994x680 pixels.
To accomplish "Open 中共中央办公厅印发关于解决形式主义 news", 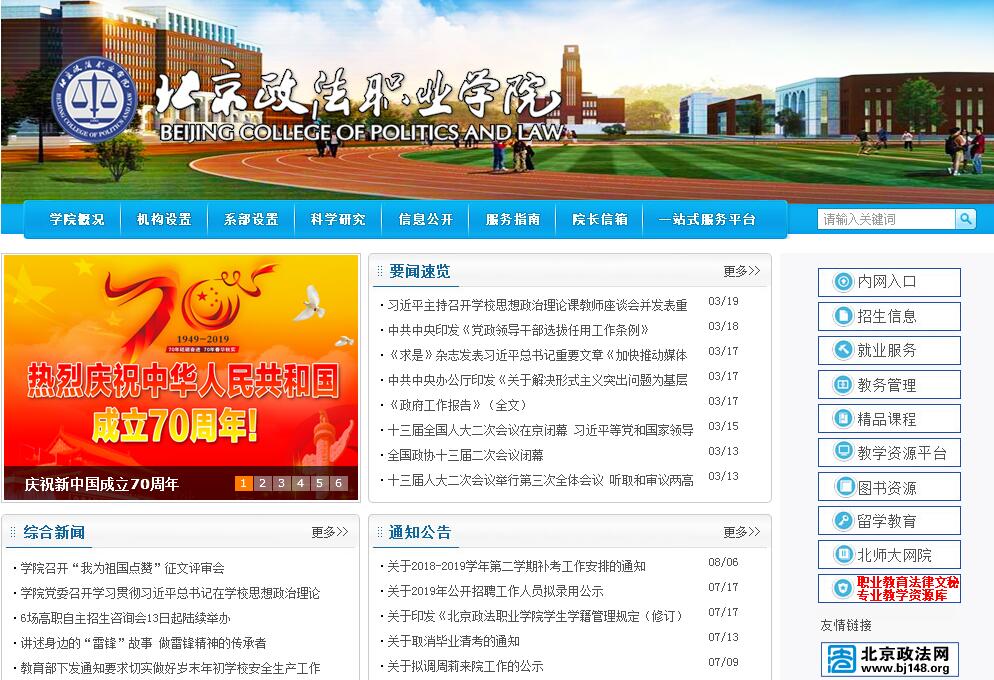I will pos(537,380).
